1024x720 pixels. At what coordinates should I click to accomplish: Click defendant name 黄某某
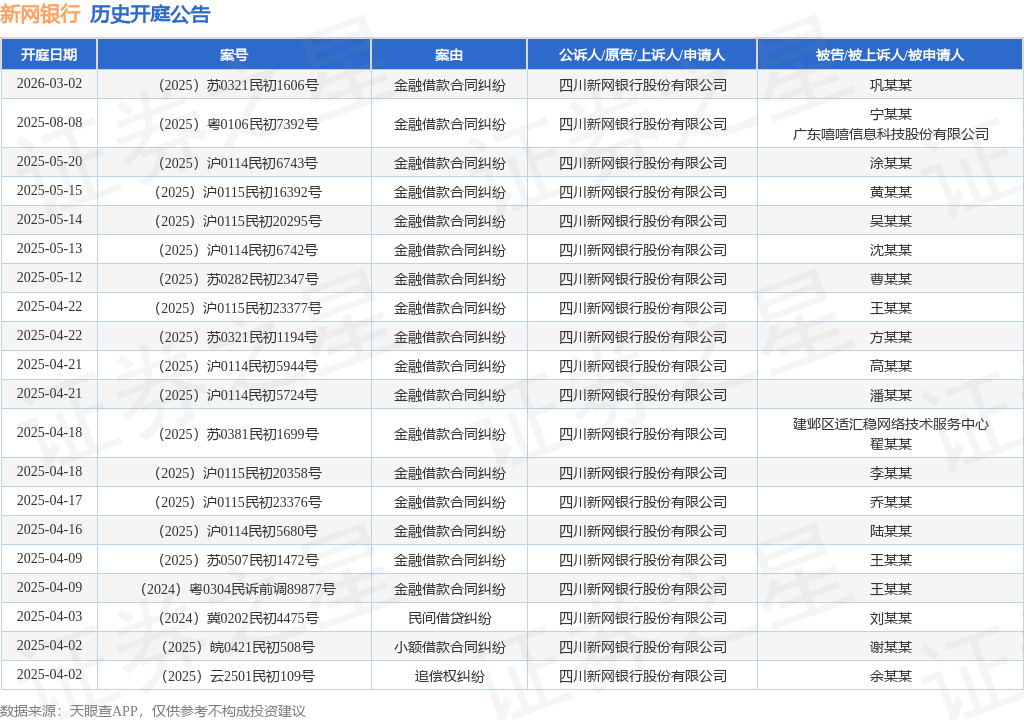pos(890,192)
